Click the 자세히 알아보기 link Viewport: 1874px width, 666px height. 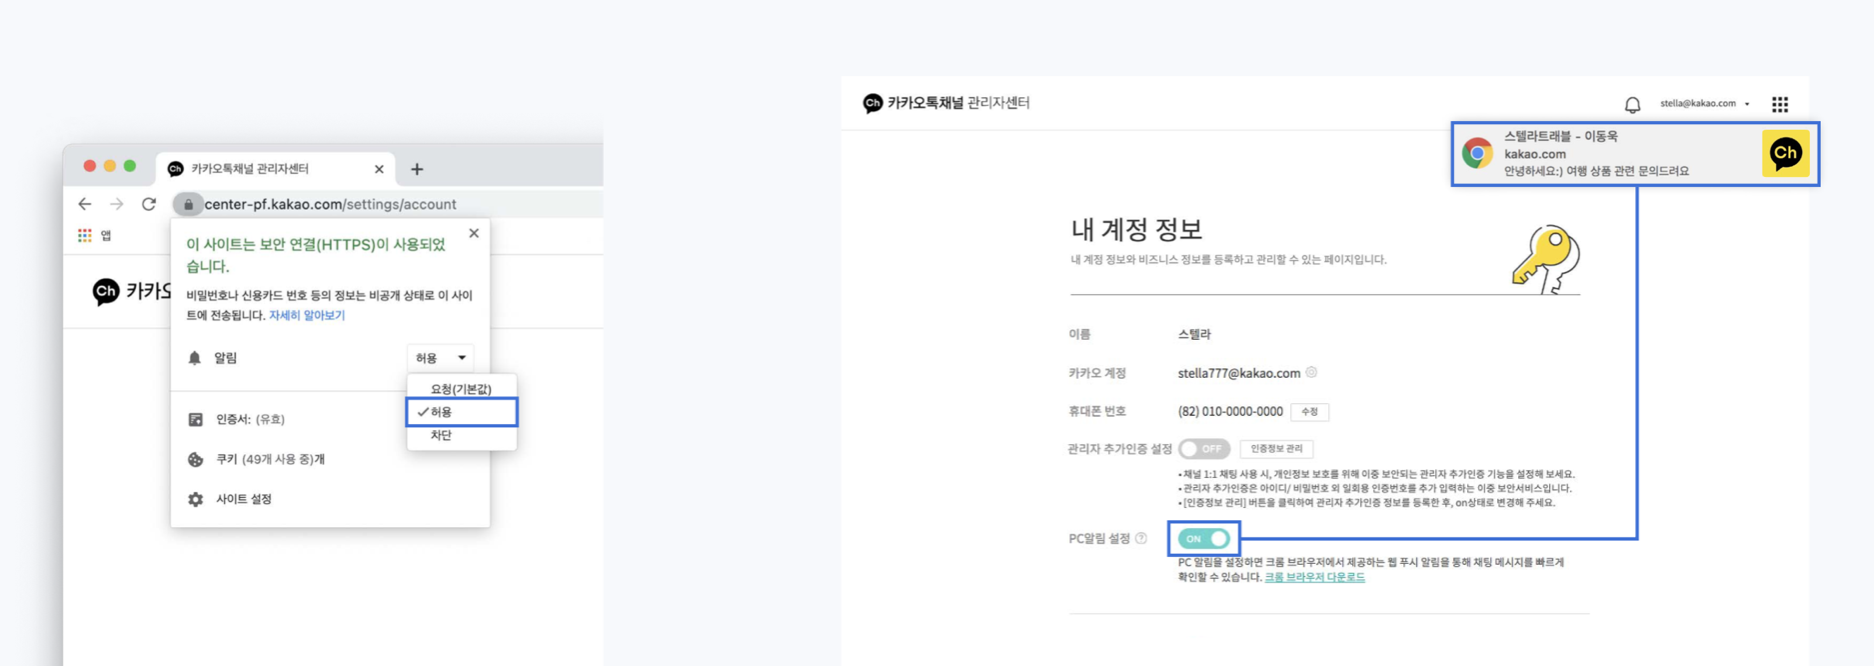[307, 315]
